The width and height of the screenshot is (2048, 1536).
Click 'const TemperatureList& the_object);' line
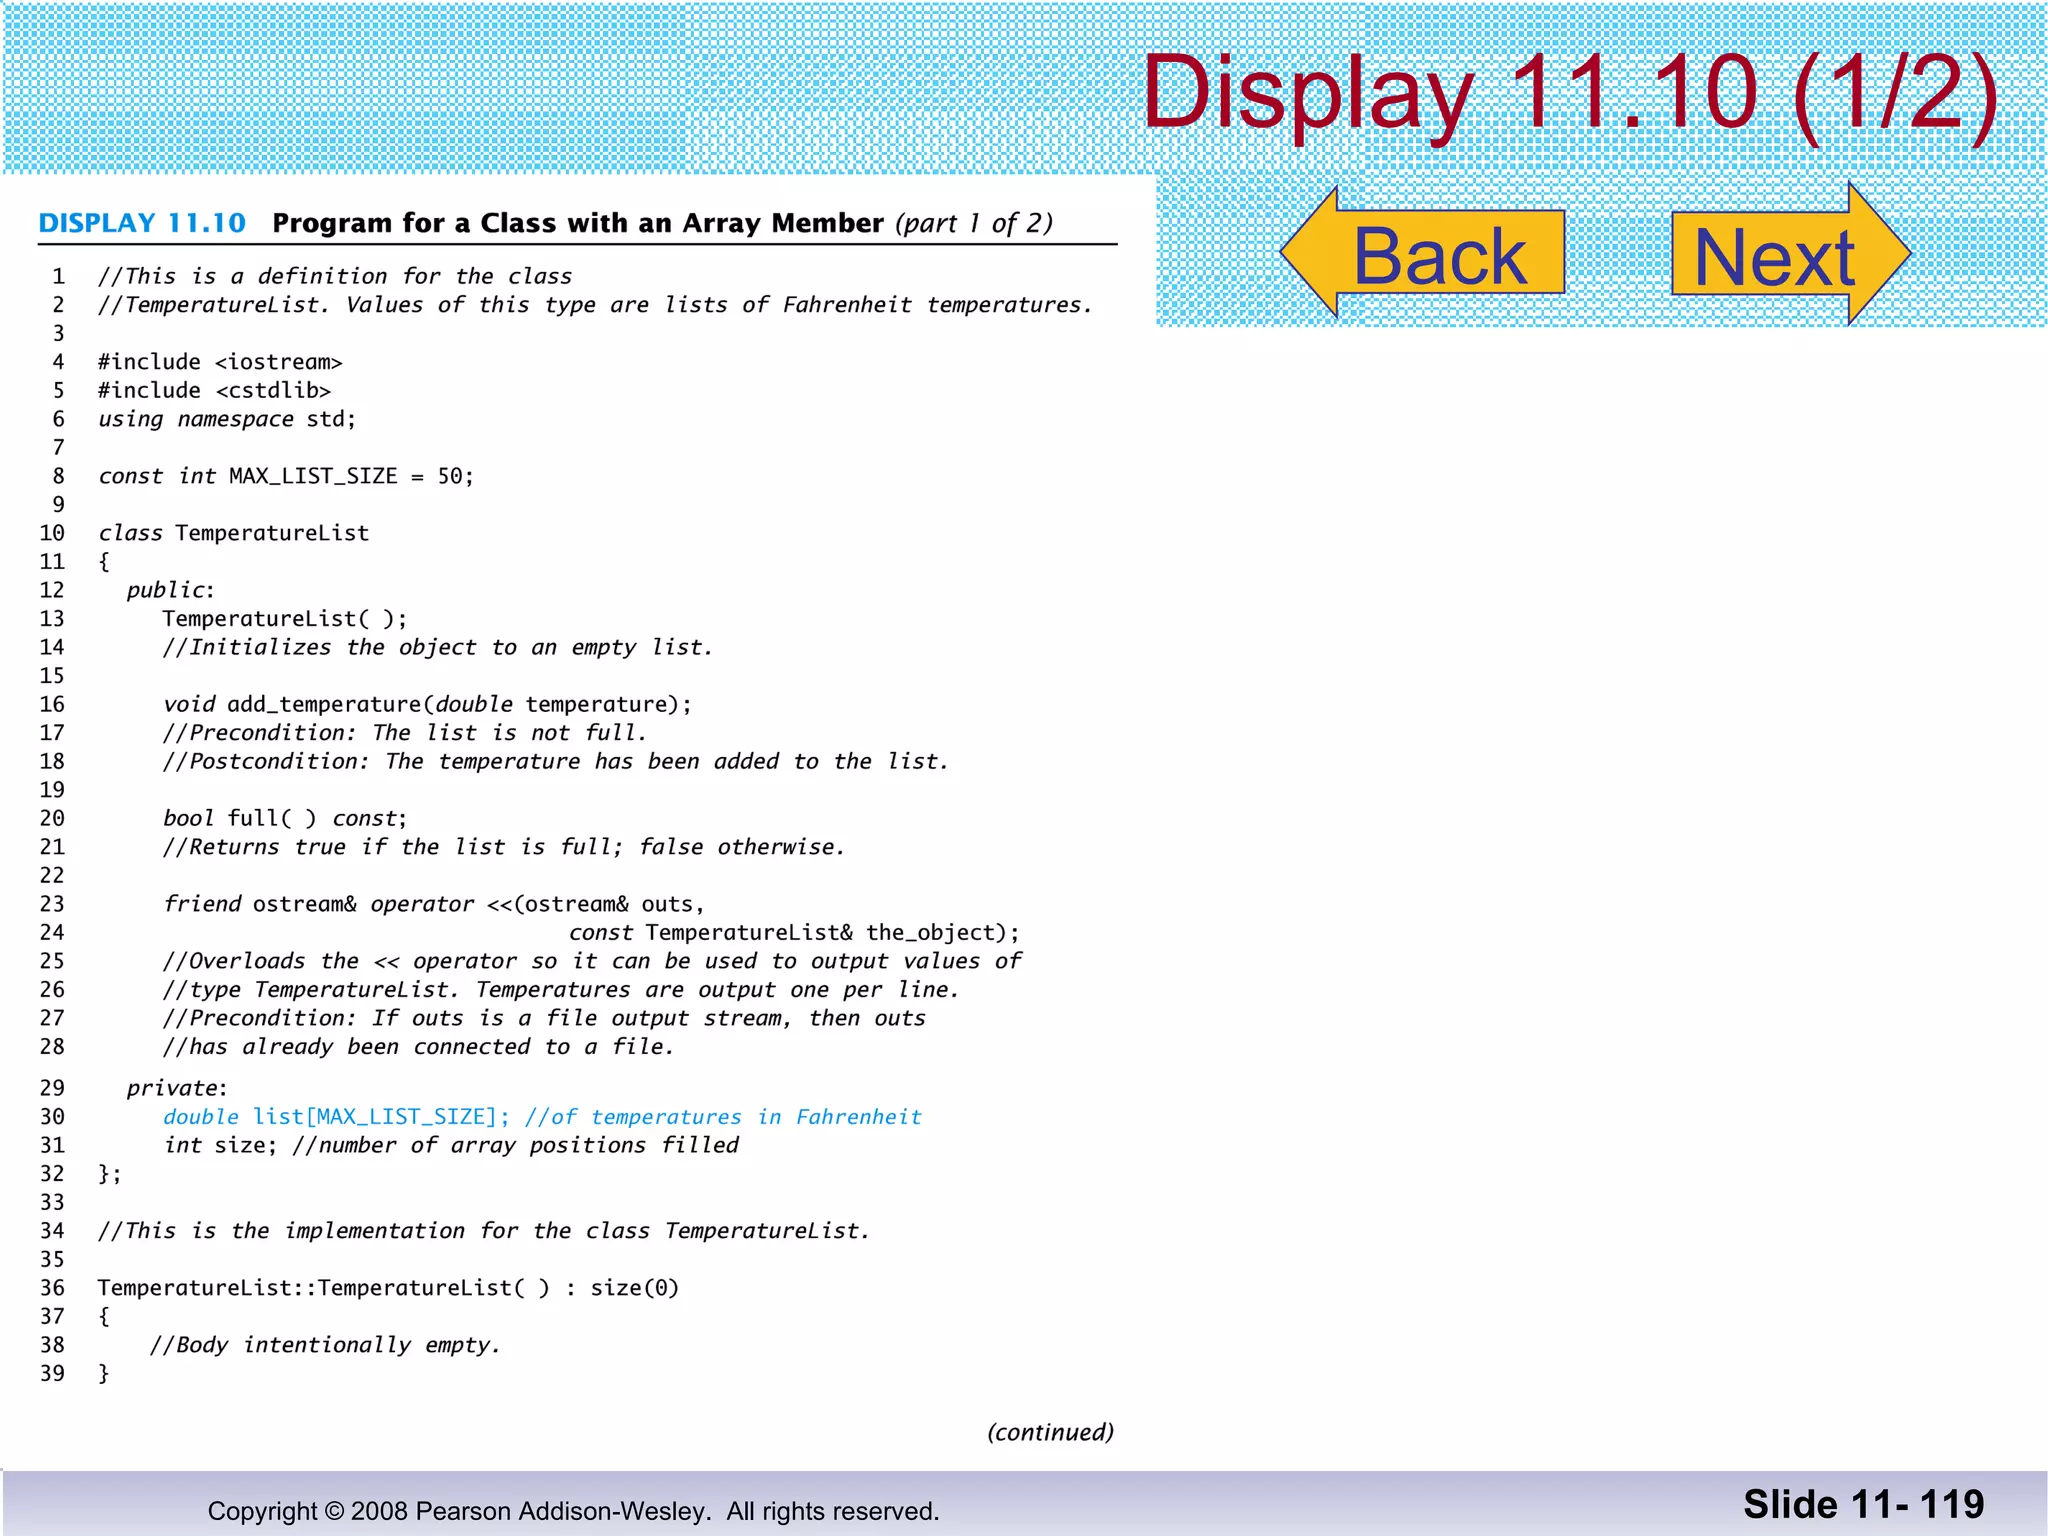(x=795, y=932)
